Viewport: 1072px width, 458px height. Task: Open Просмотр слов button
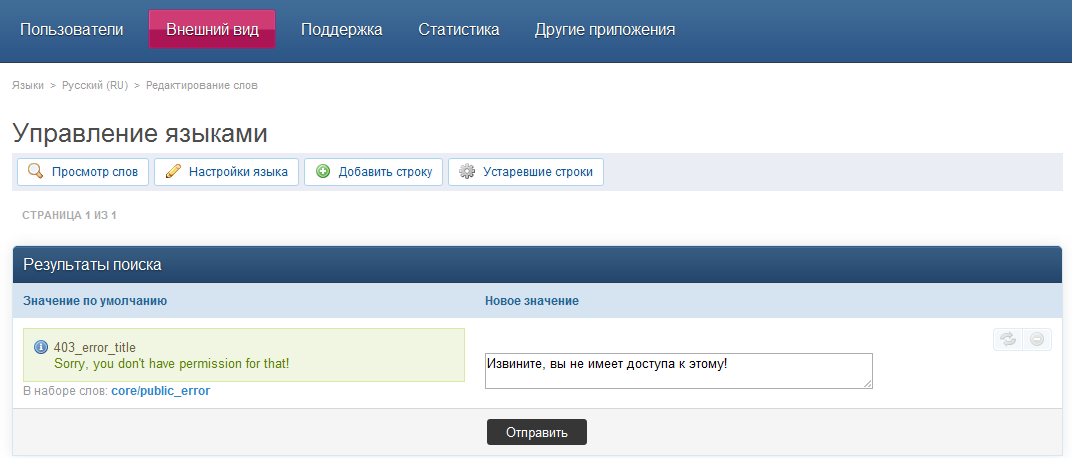(83, 172)
